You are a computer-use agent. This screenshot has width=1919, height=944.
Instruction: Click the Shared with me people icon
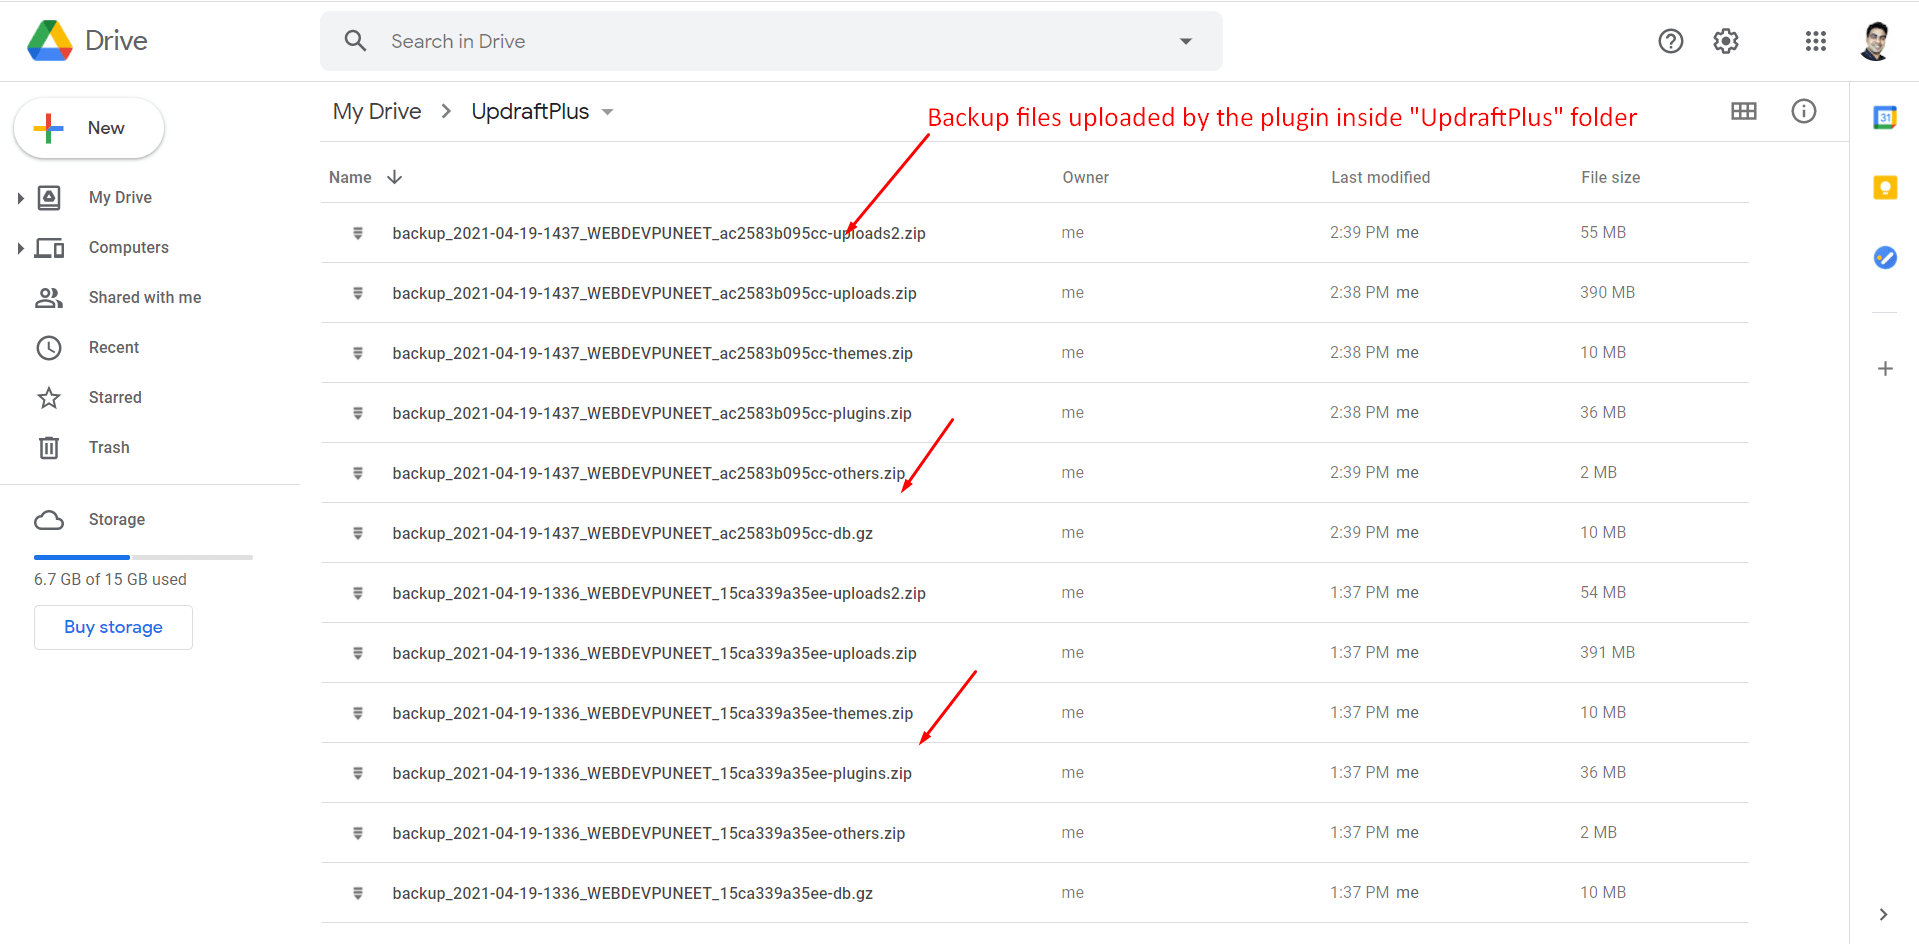[49, 297]
